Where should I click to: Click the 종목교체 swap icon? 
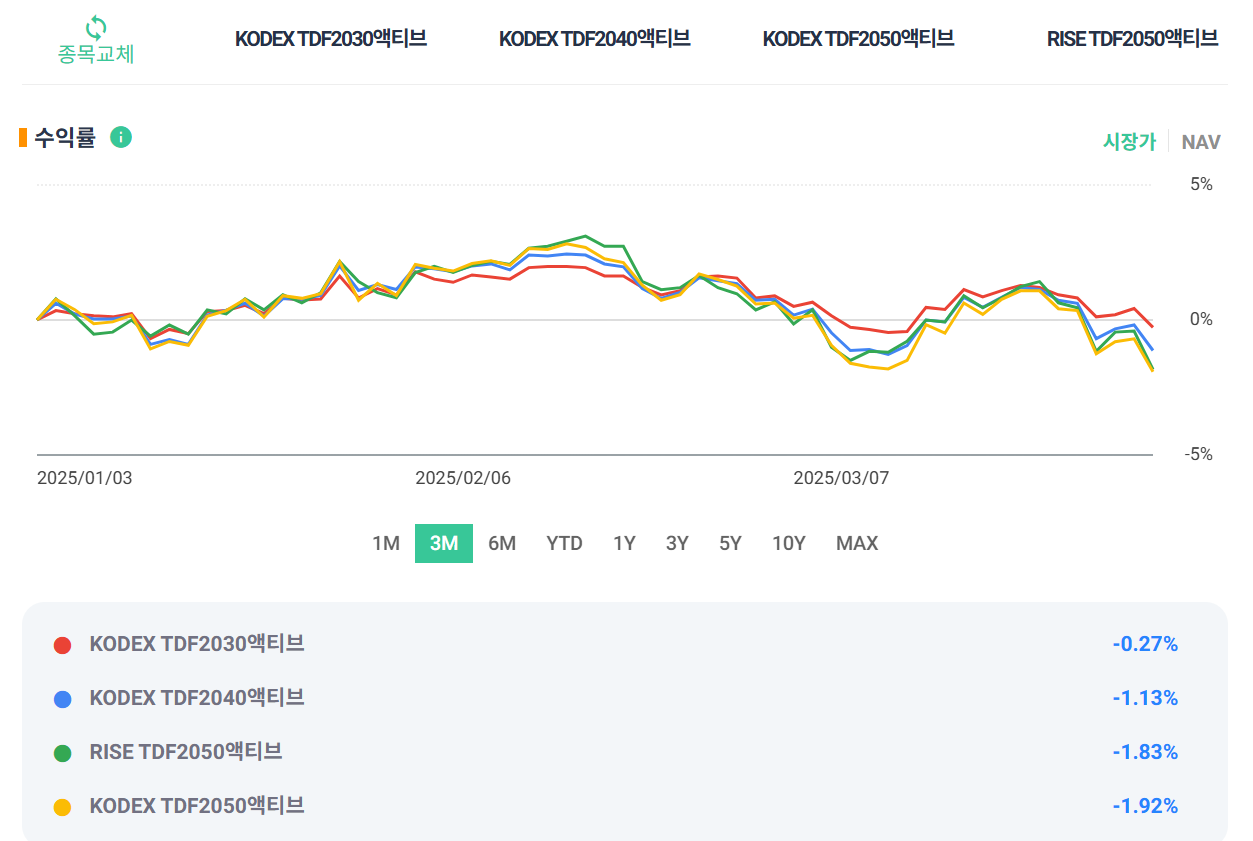click(96, 27)
